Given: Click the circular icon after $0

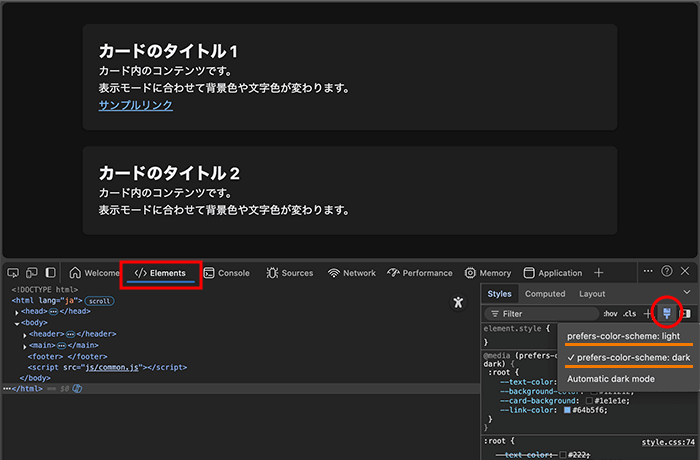Looking at the screenshot, I should (77, 389).
